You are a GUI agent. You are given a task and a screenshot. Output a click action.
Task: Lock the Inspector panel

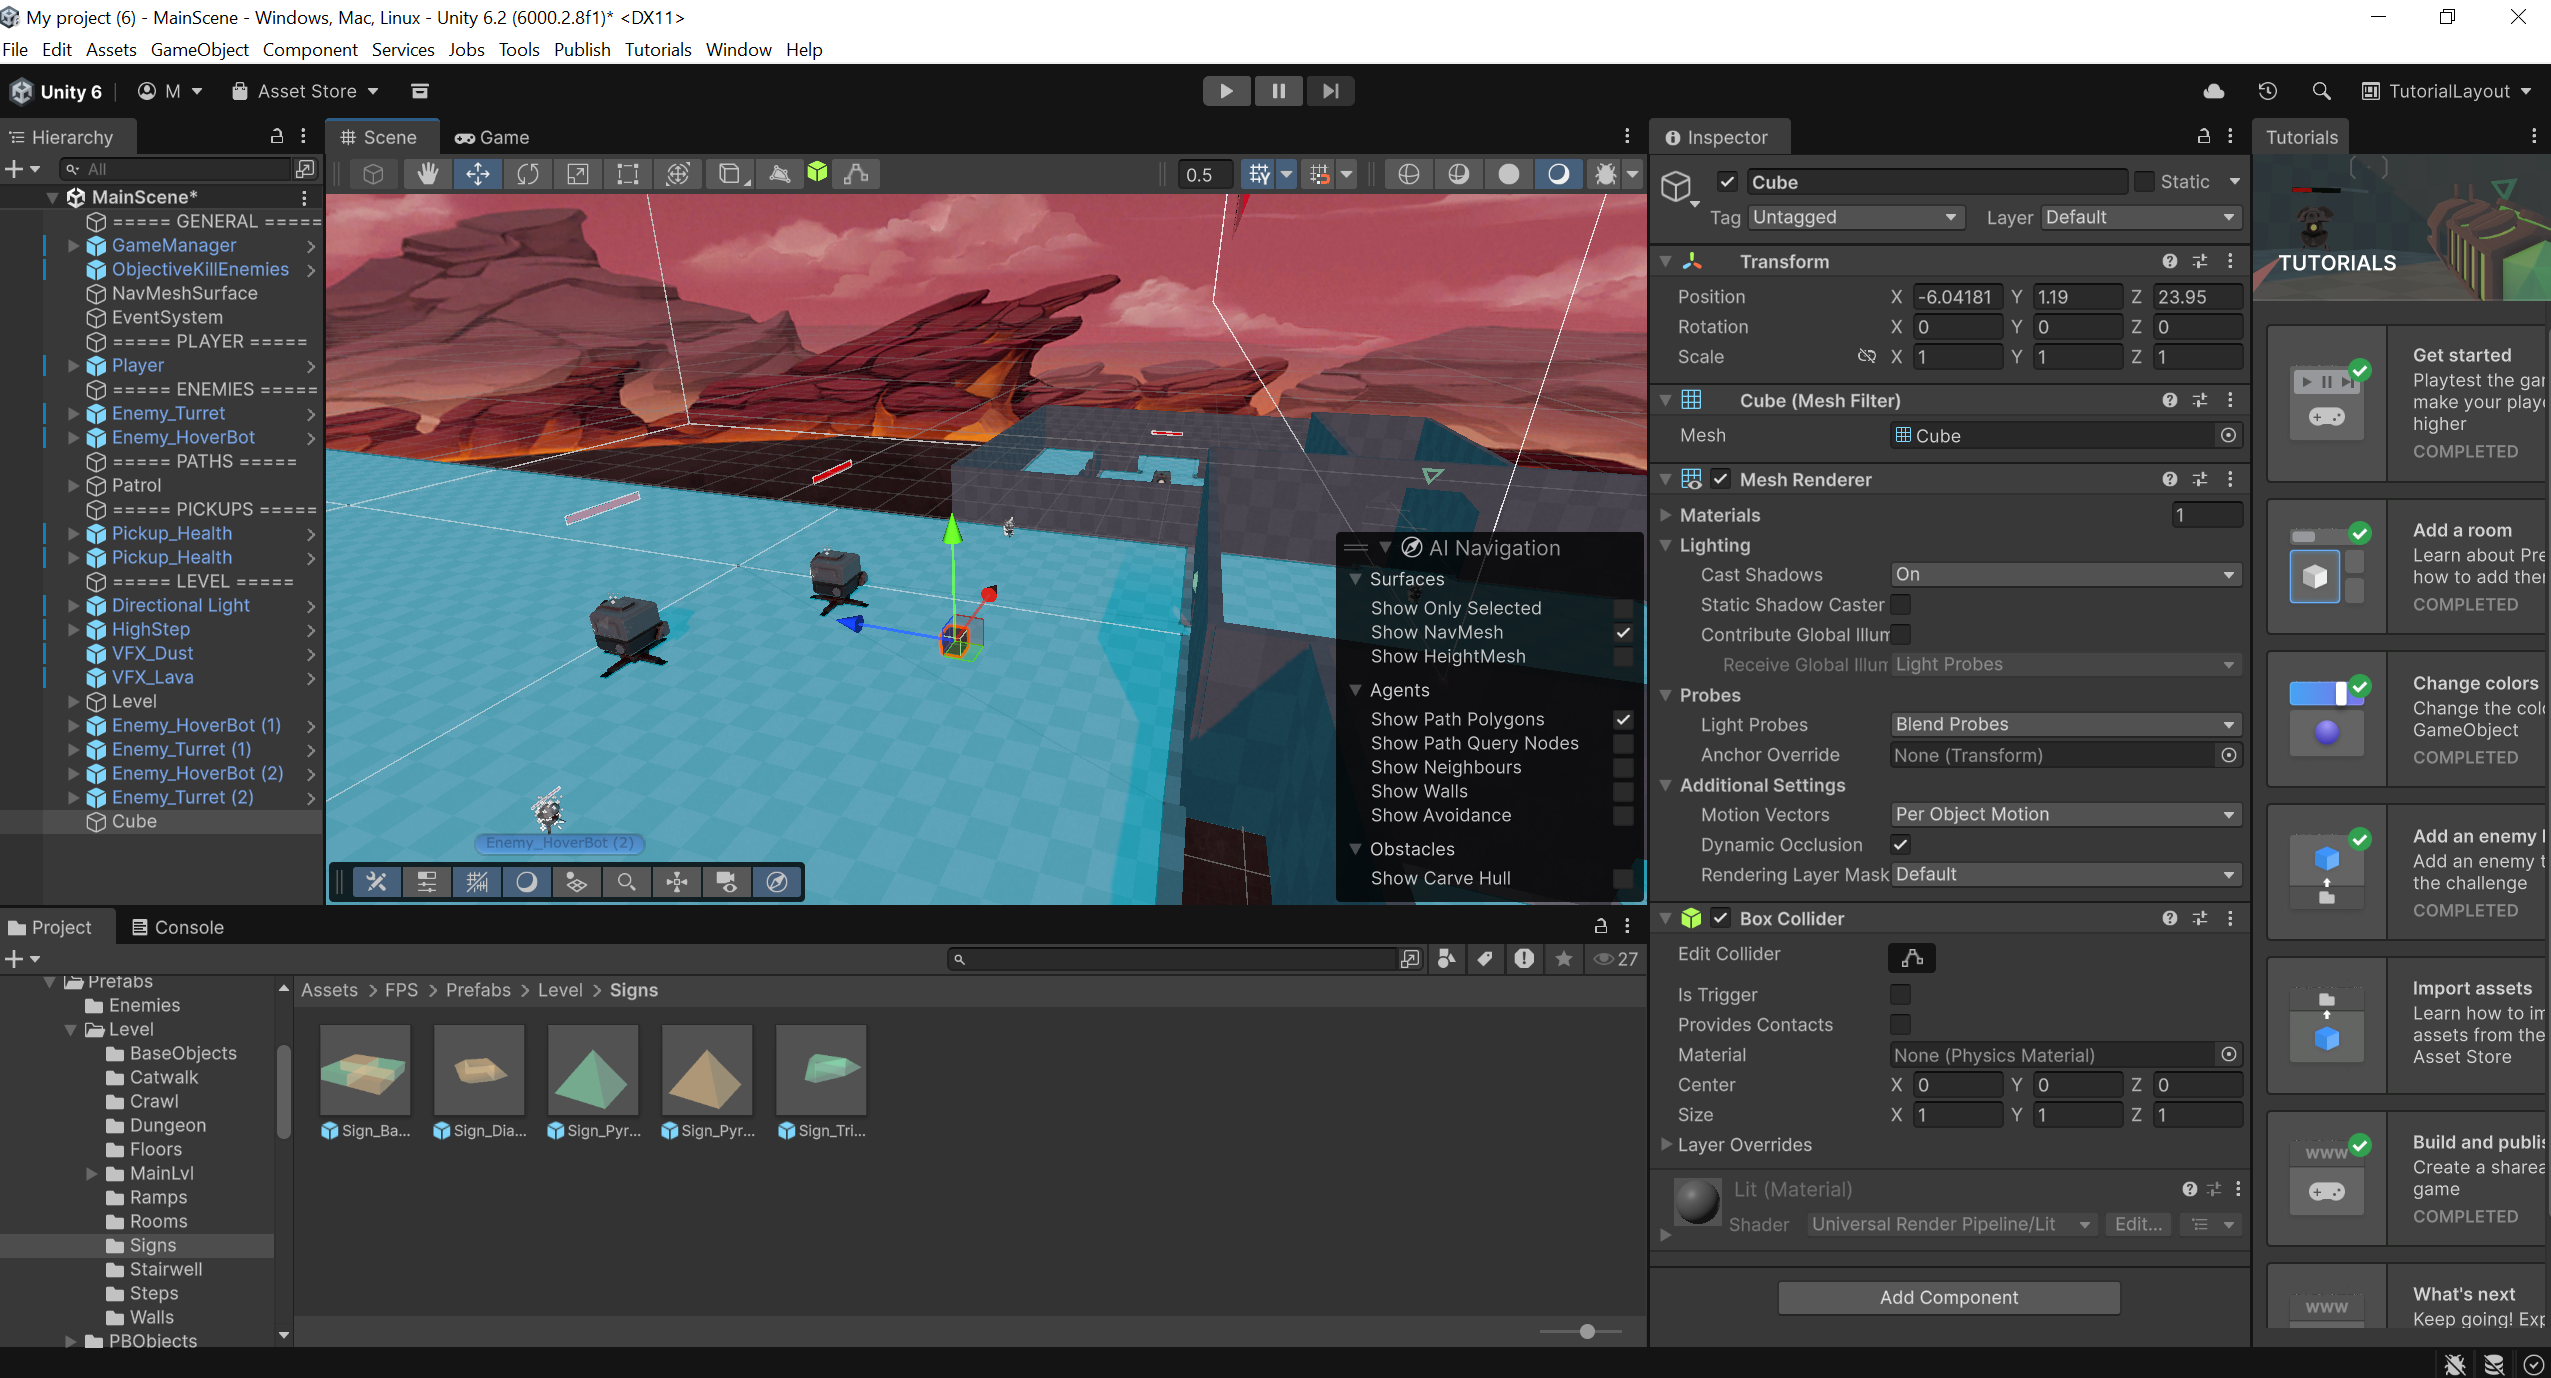(x=2204, y=136)
